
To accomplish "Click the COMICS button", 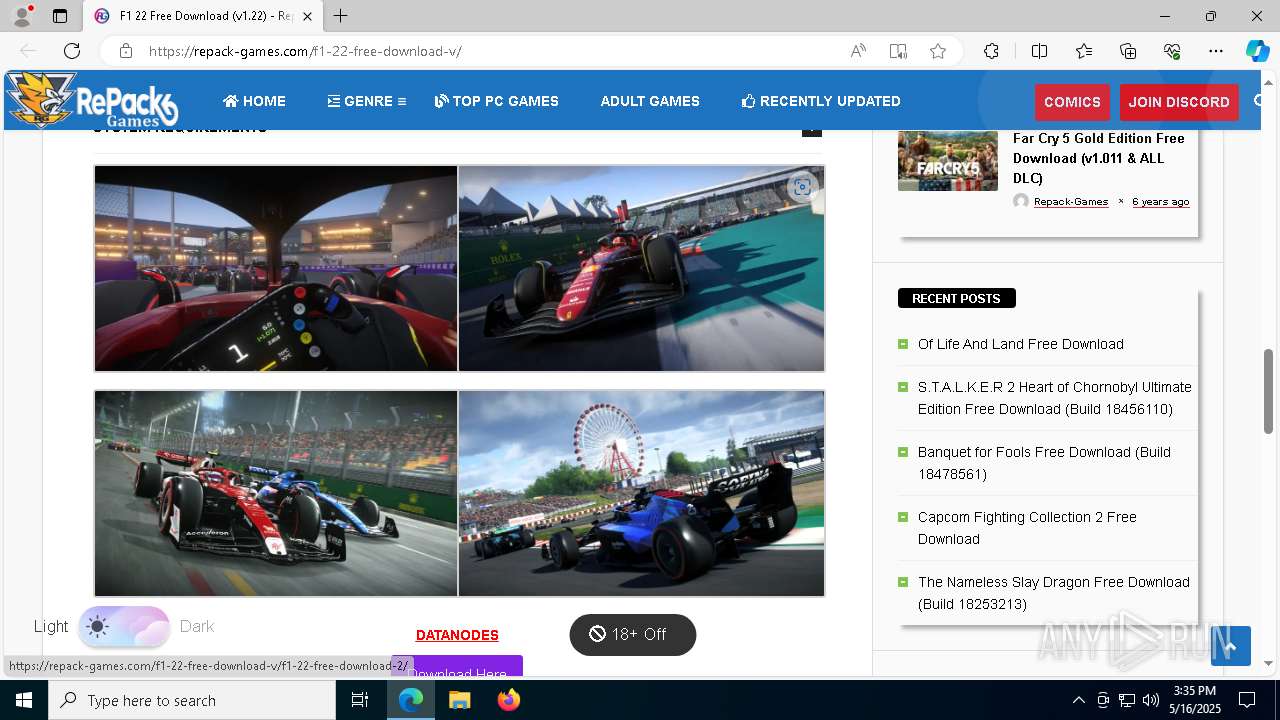I will click(1072, 102).
